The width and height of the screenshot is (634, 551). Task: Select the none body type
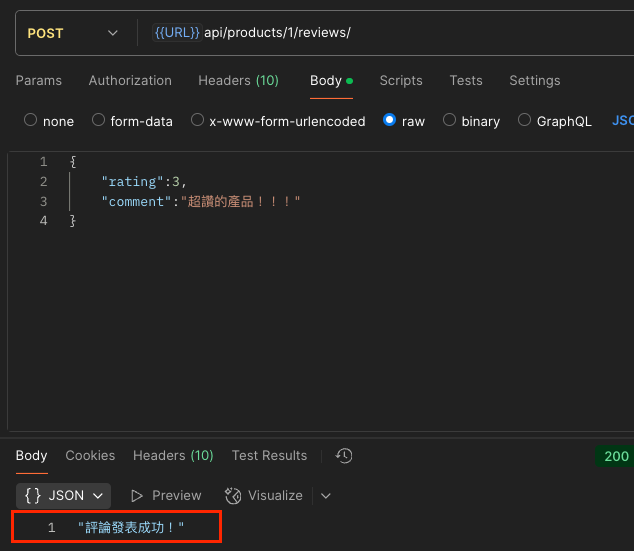click(x=31, y=120)
